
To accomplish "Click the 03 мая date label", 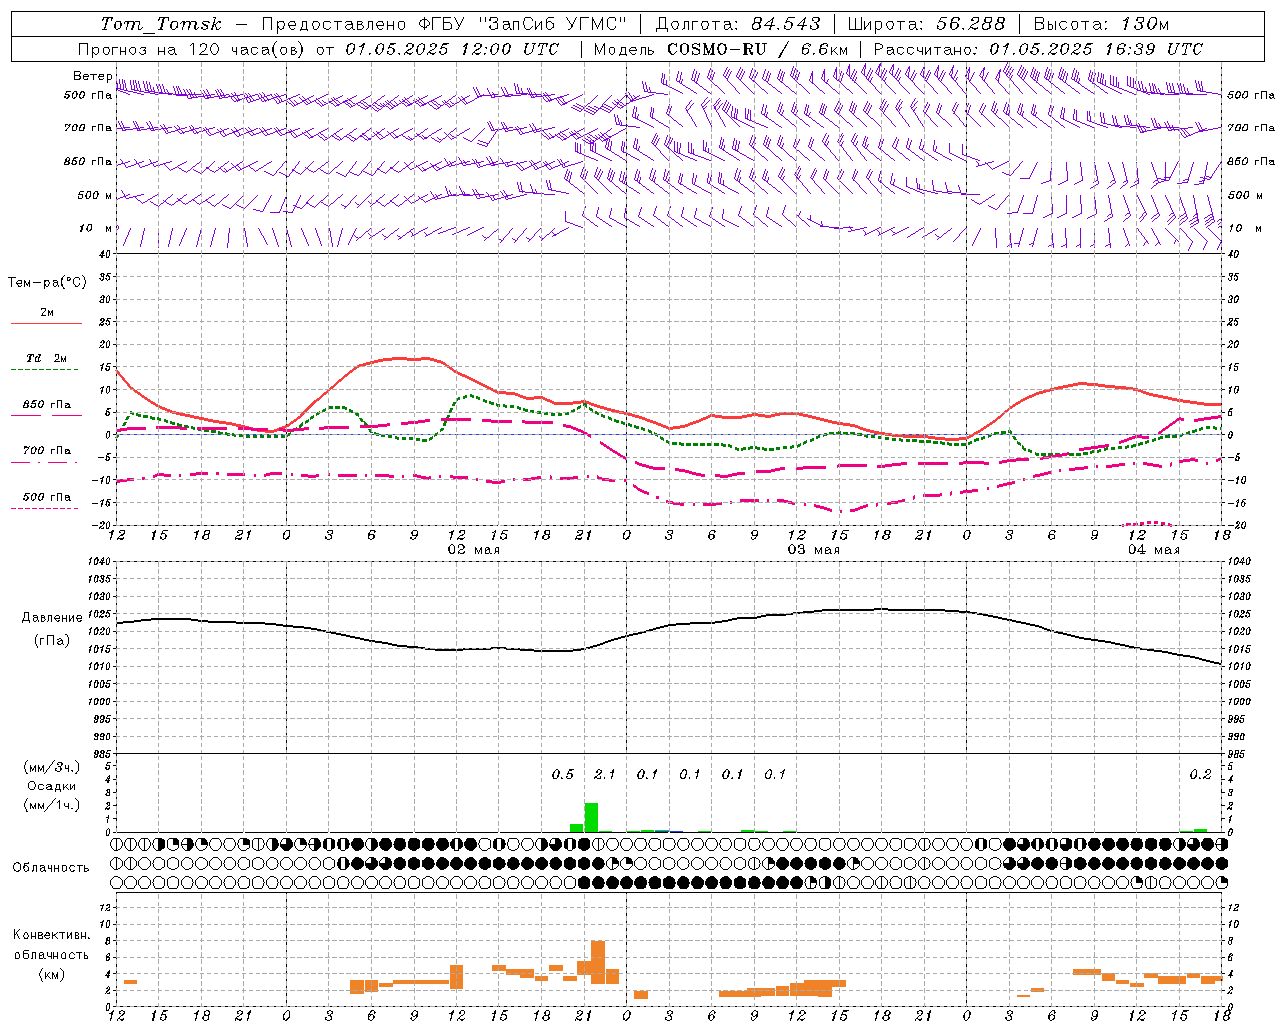I will click(813, 550).
